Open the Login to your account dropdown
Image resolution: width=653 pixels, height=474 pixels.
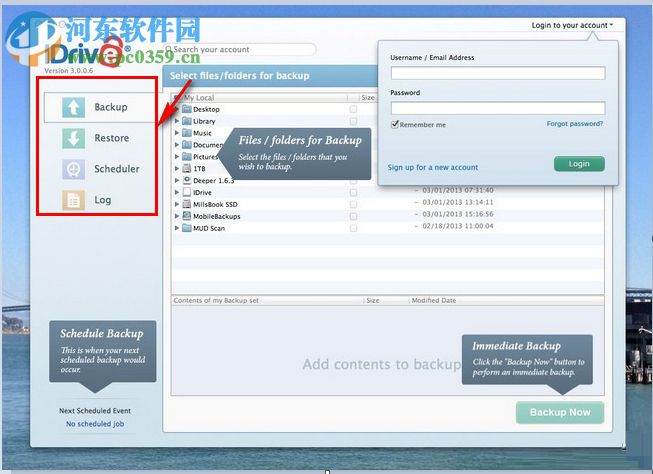(572, 25)
